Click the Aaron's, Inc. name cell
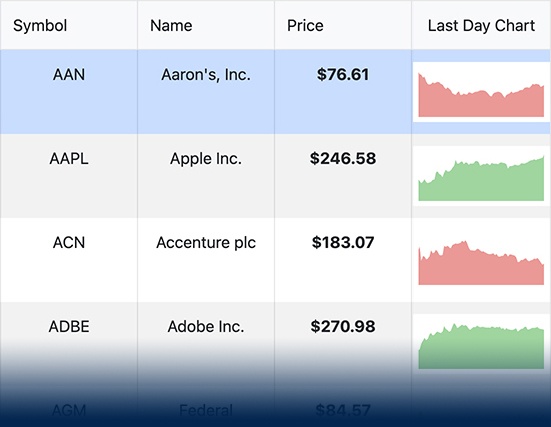The height and width of the screenshot is (427, 551). pos(206,92)
